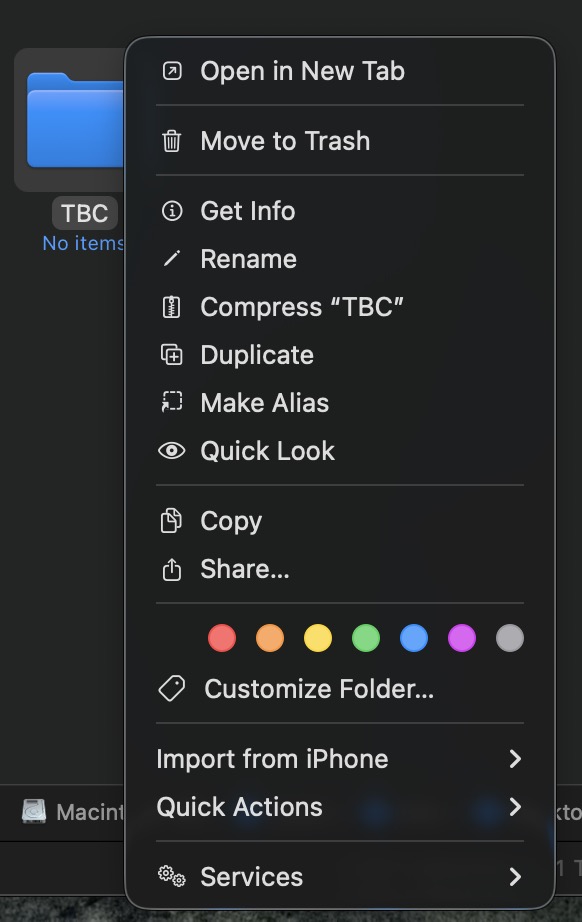This screenshot has height=922, width=582.
Task: Click the Services gears icon
Action: pos(172,877)
